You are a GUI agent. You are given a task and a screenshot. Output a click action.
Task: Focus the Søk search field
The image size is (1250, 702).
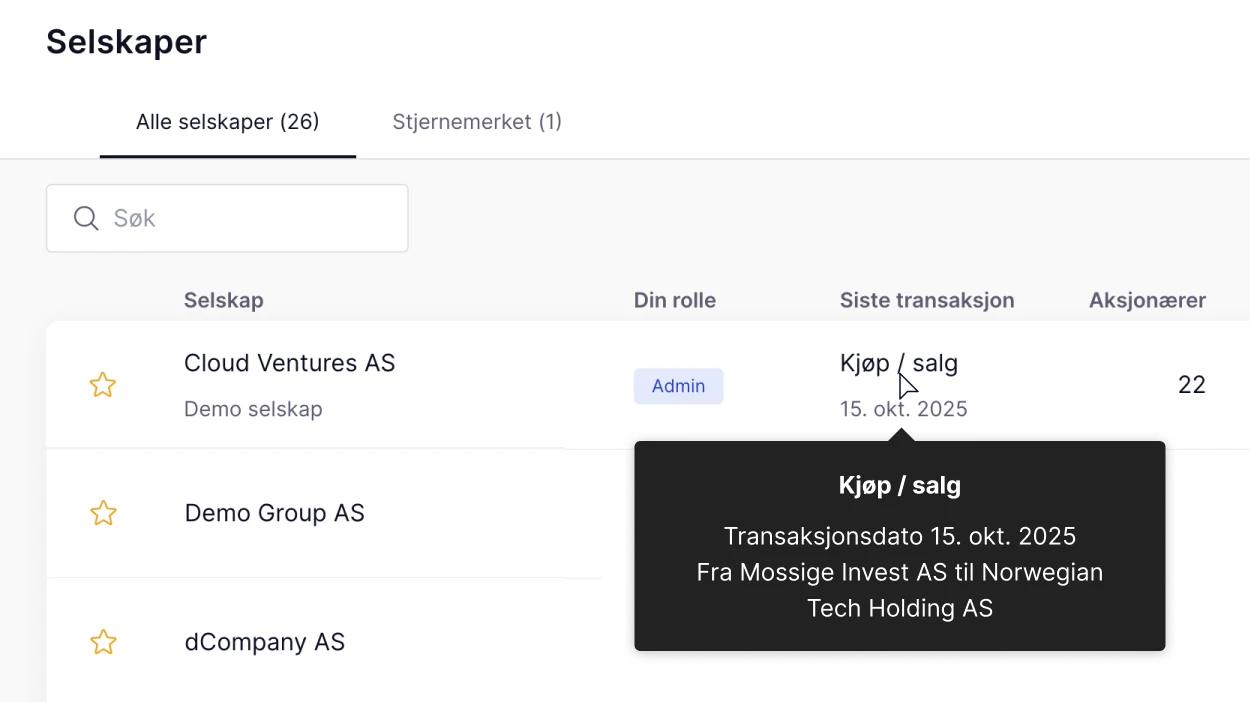pyautogui.click(x=250, y=218)
